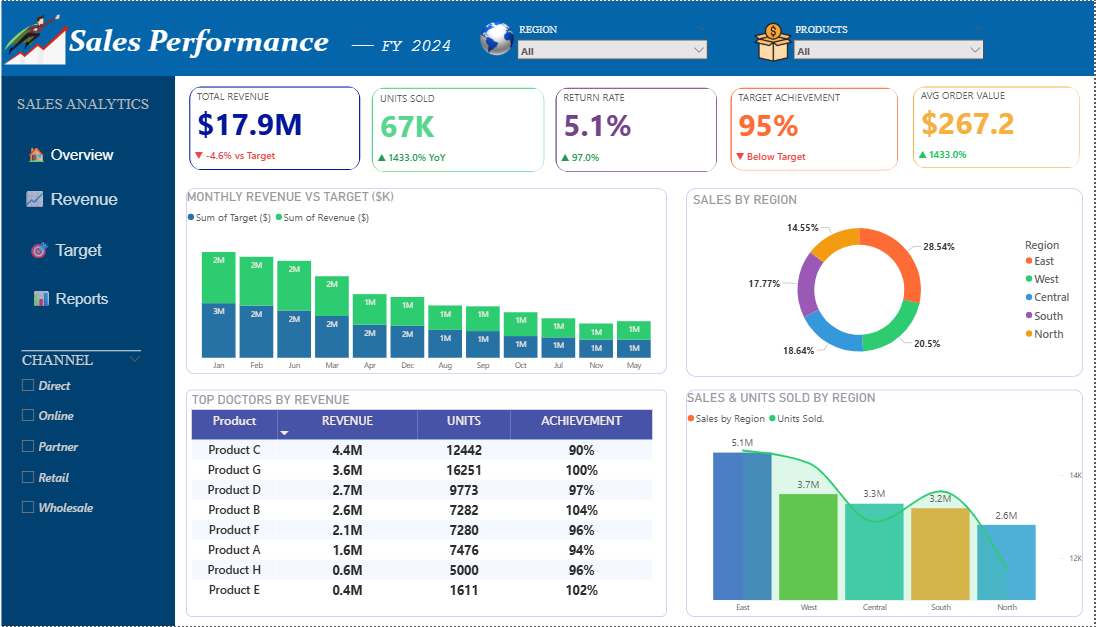Click the orange East legend swatch
Screen dimensions: 1096x627
pos(1028,261)
